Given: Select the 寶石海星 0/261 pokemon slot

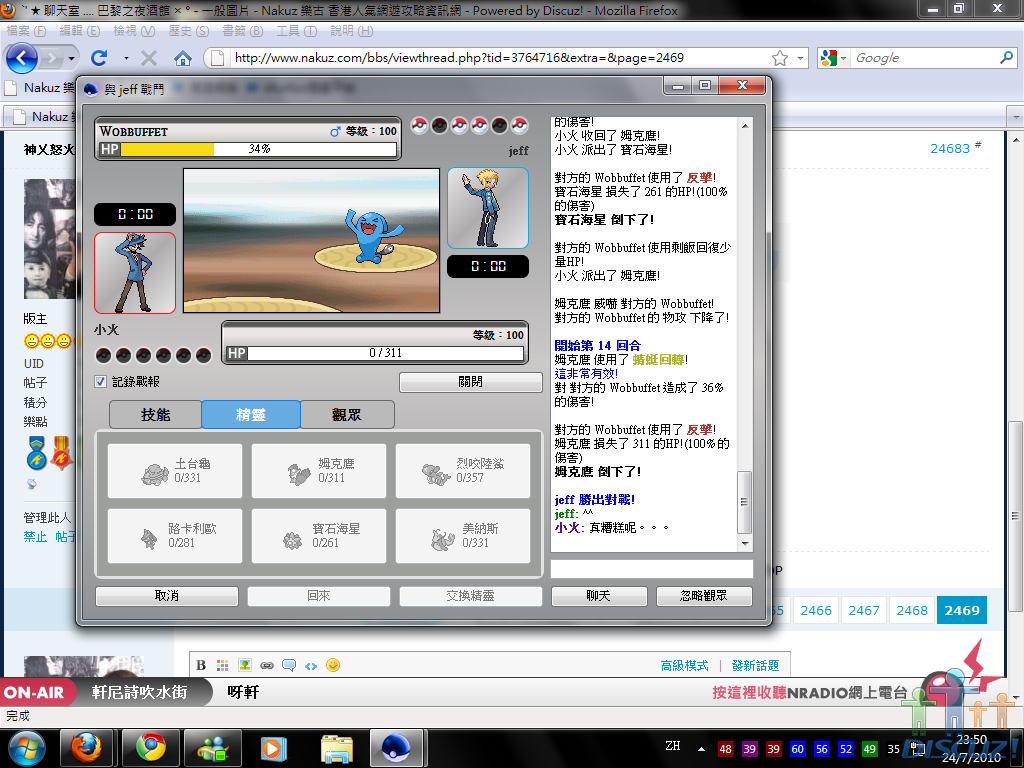Looking at the screenshot, I should (x=319, y=536).
